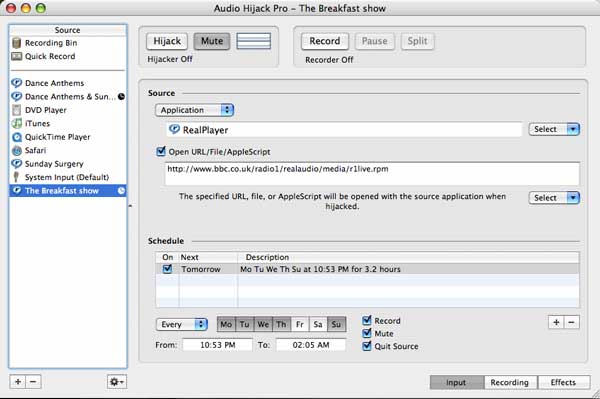Click the DVD Player icon in source list

click(16, 110)
